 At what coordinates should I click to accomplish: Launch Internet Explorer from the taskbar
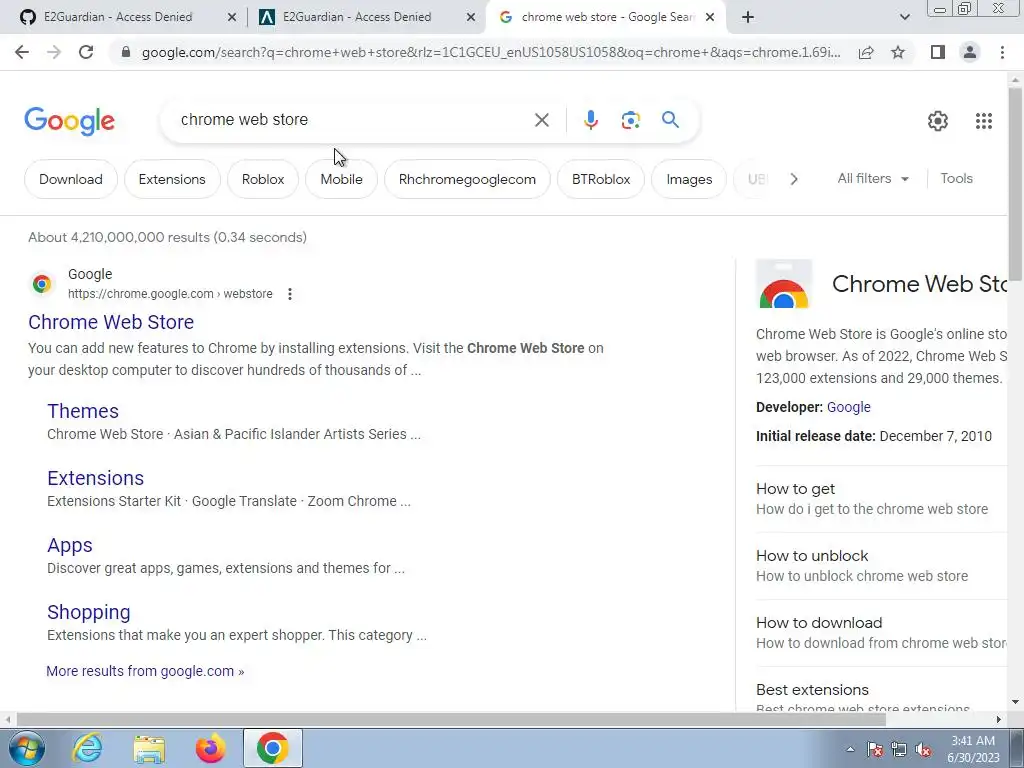87,748
